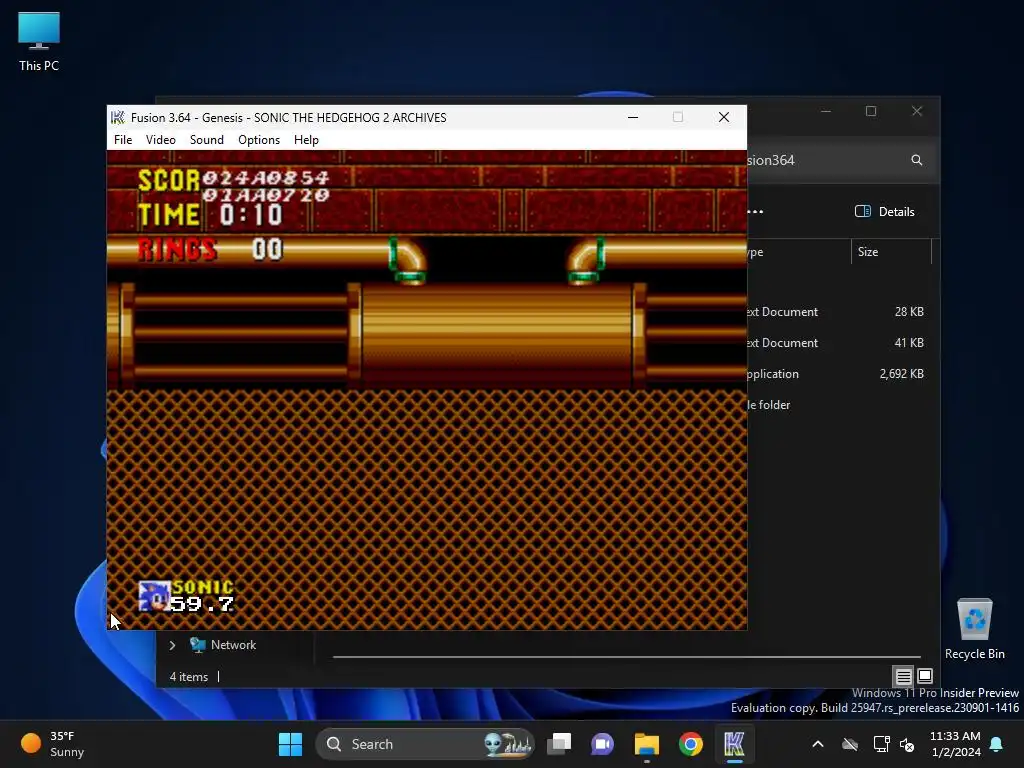
Task: Open Task View from the taskbar
Action: (x=559, y=744)
